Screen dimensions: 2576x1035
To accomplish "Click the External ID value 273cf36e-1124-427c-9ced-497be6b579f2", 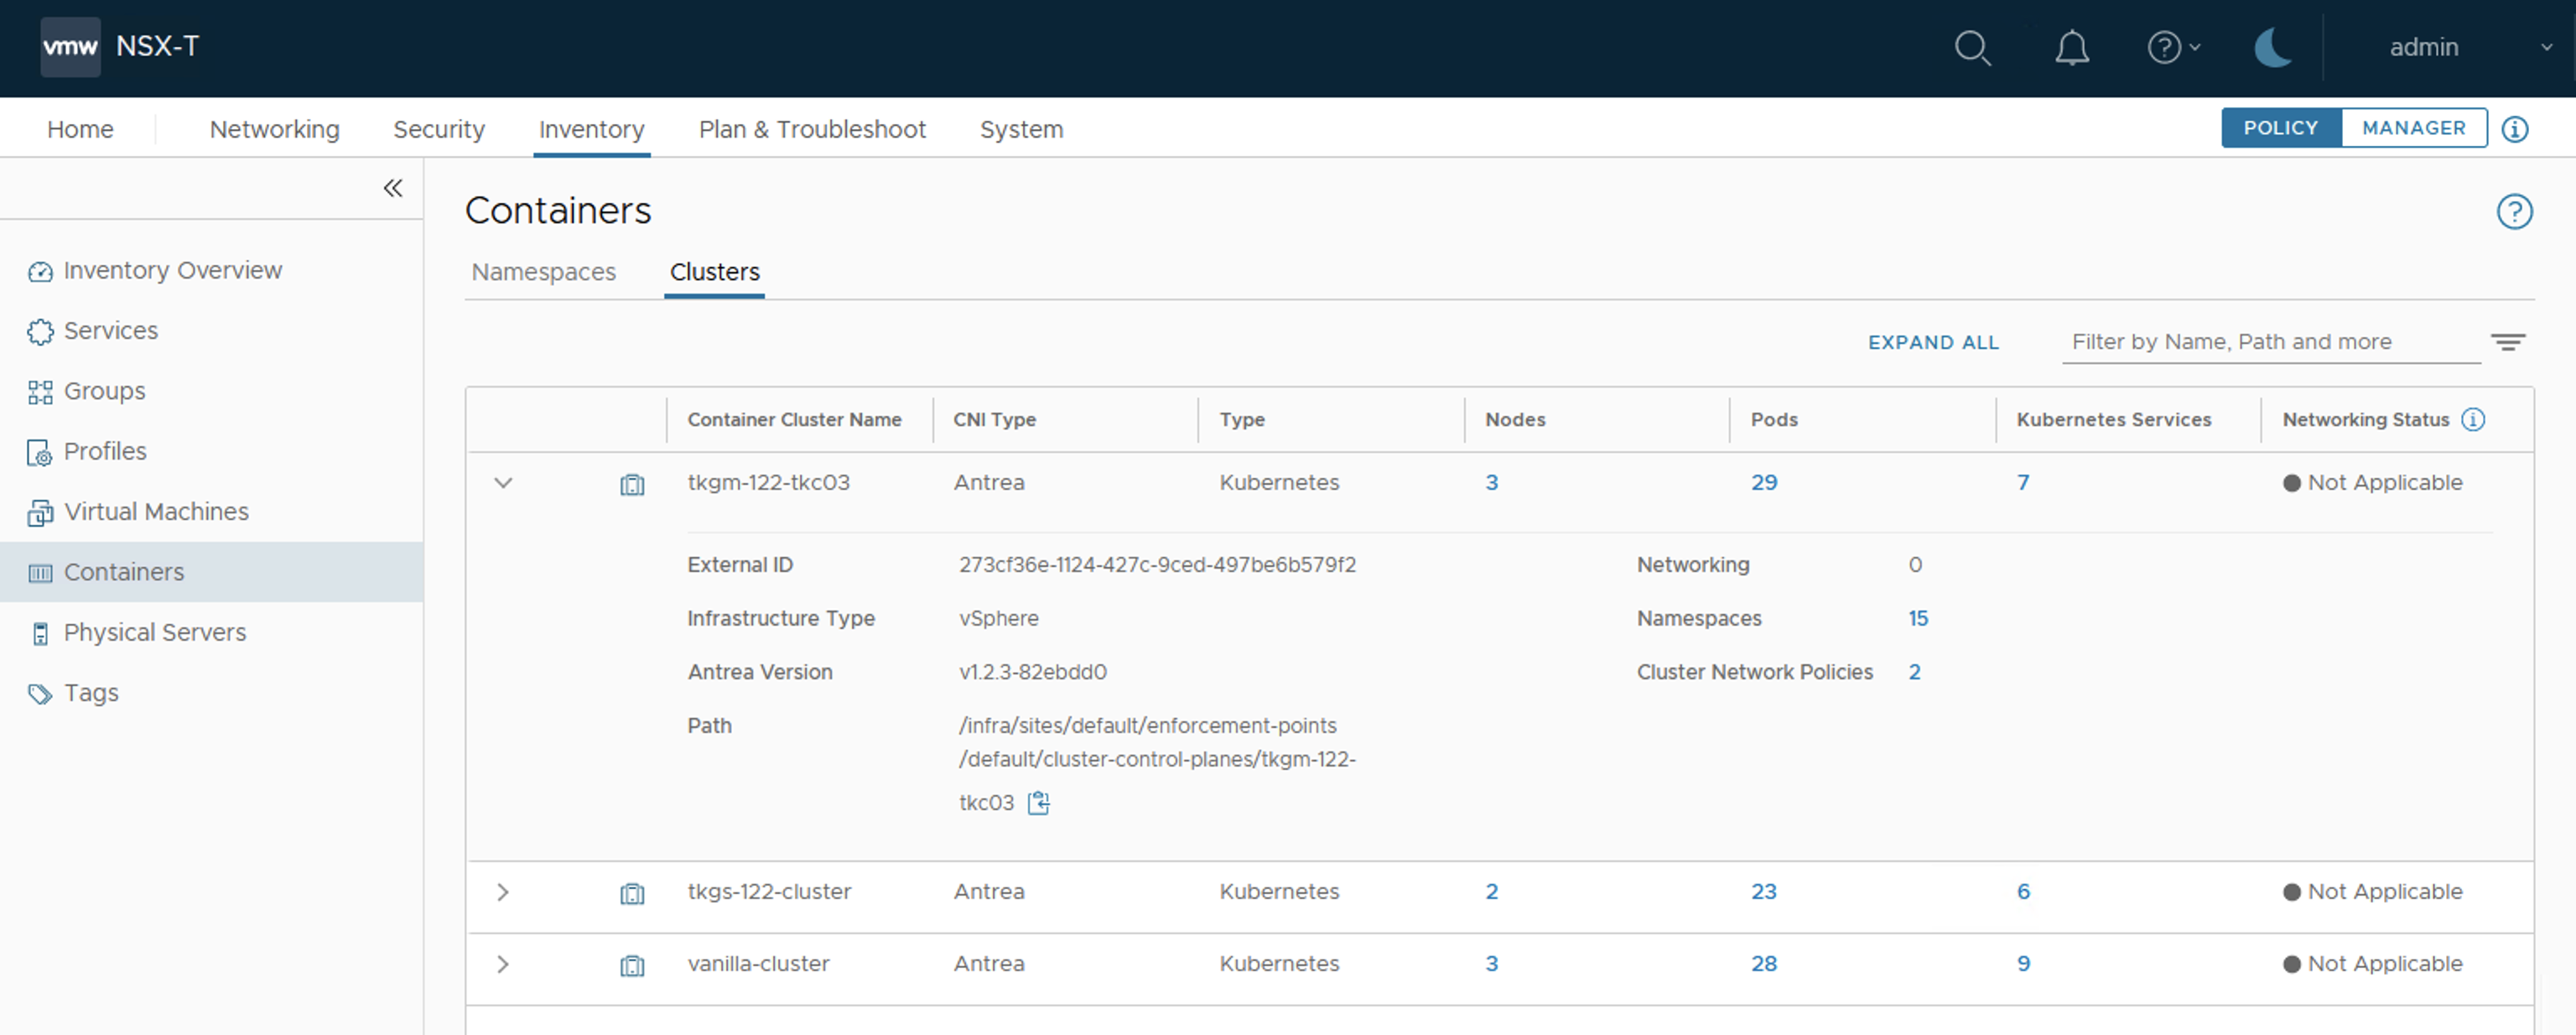I will pyautogui.click(x=1157, y=565).
